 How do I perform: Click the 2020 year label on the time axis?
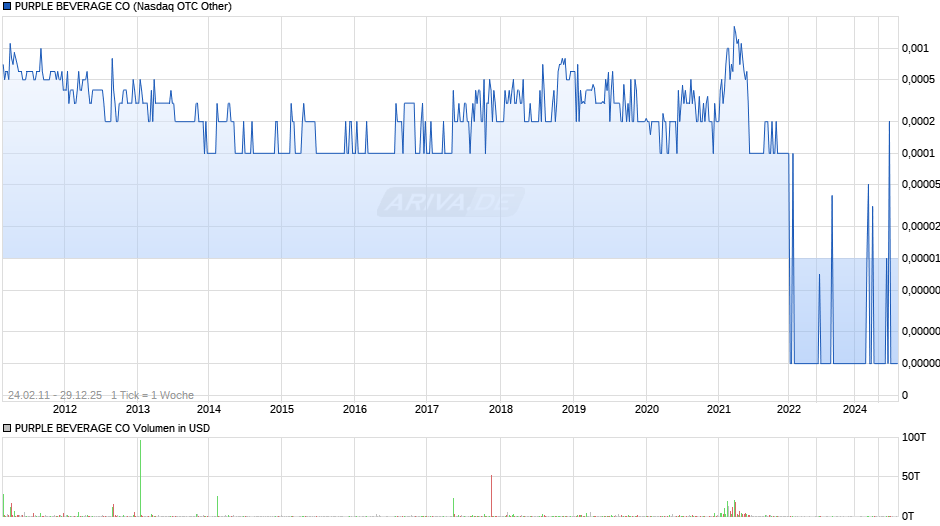(x=647, y=409)
